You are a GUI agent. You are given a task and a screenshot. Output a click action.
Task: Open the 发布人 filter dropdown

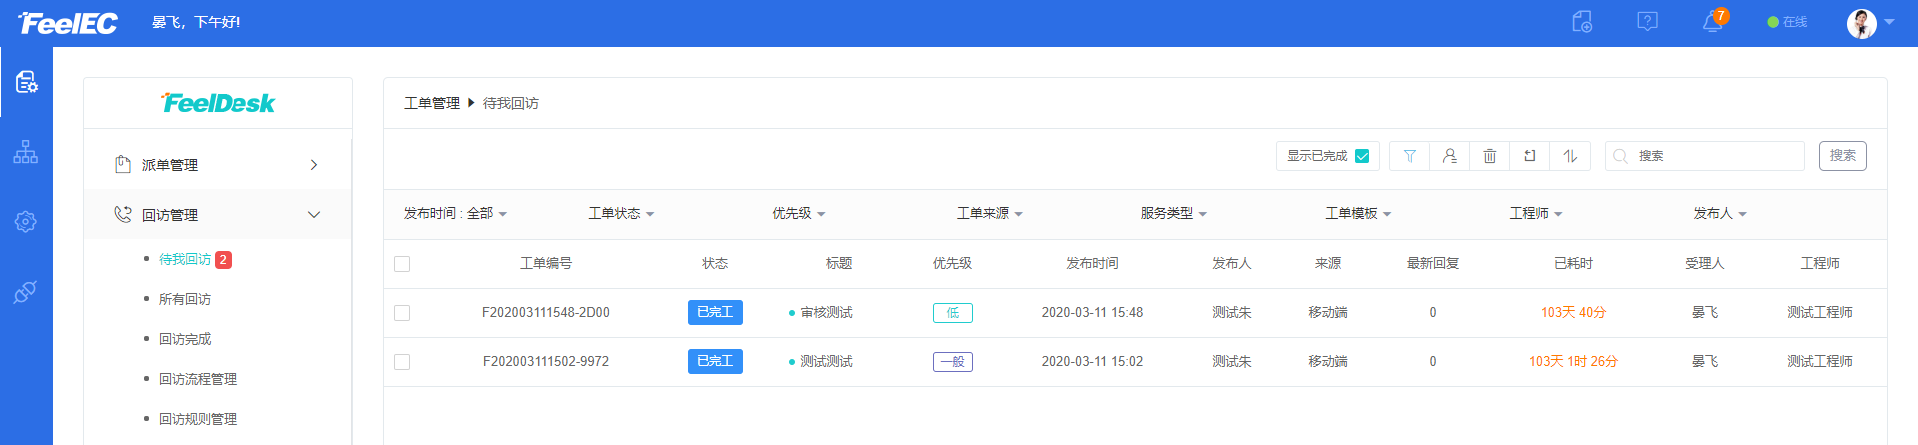tap(1719, 213)
